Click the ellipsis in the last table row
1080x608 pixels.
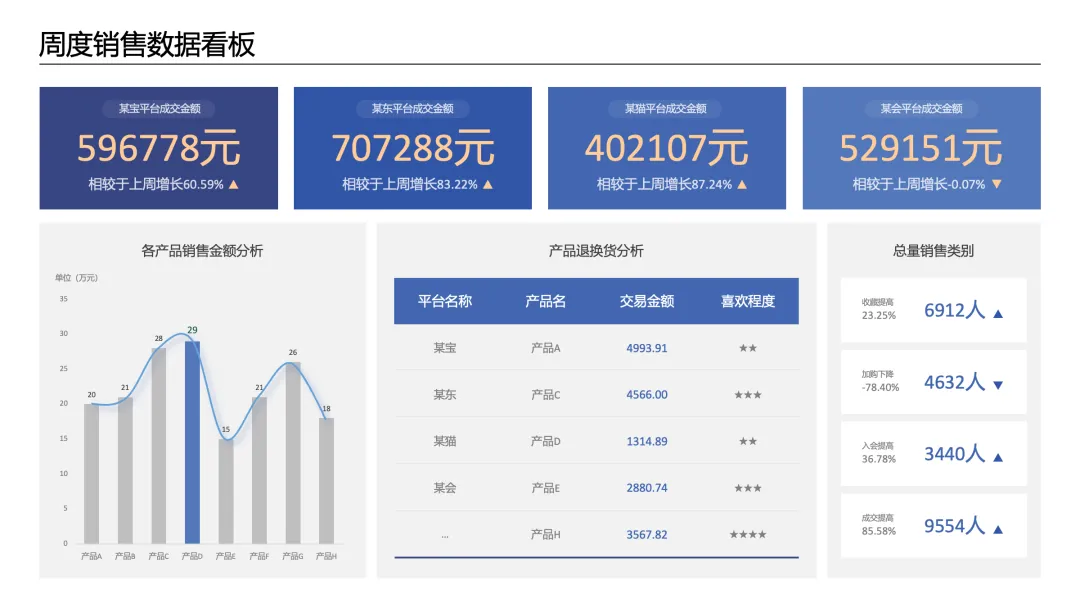pyautogui.click(x=445, y=536)
